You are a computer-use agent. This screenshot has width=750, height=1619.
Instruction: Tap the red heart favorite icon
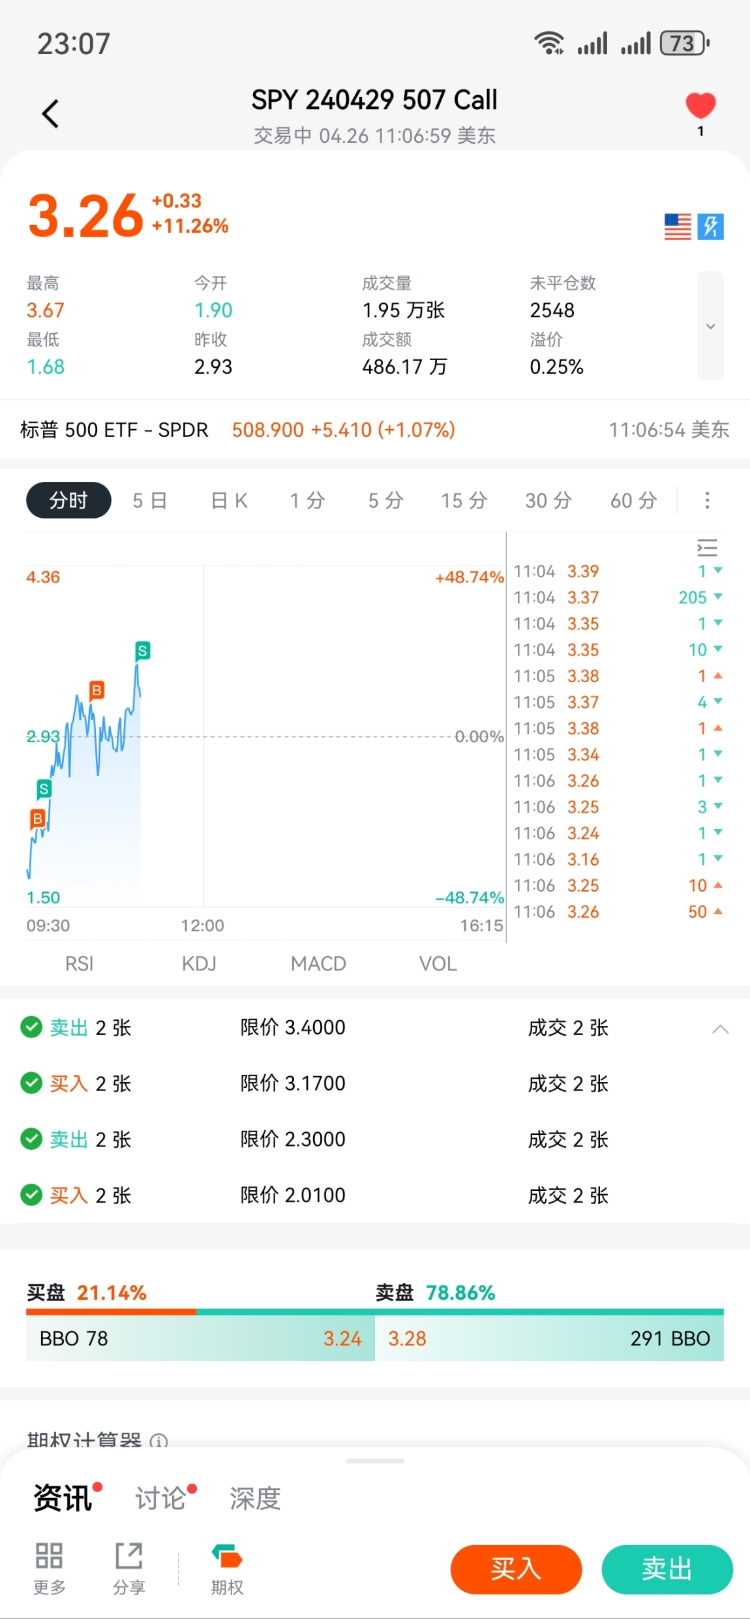pyautogui.click(x=700, y=106)
